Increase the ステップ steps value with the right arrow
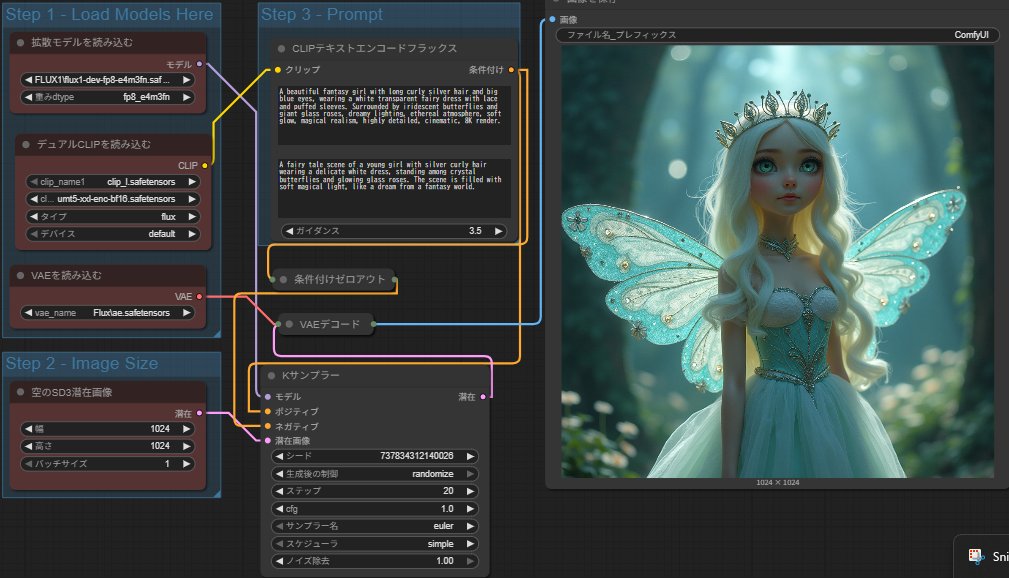This screenshot has height=578, width=1009. 470,491
